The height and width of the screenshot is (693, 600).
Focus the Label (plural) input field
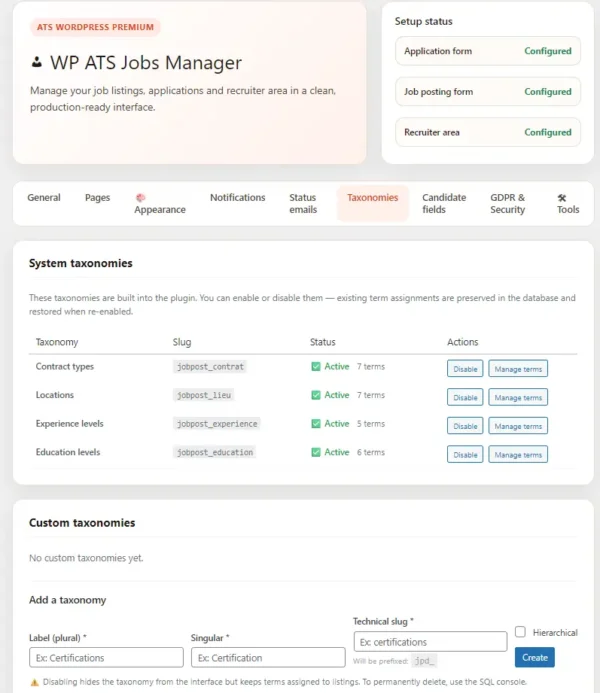(106, 657)
